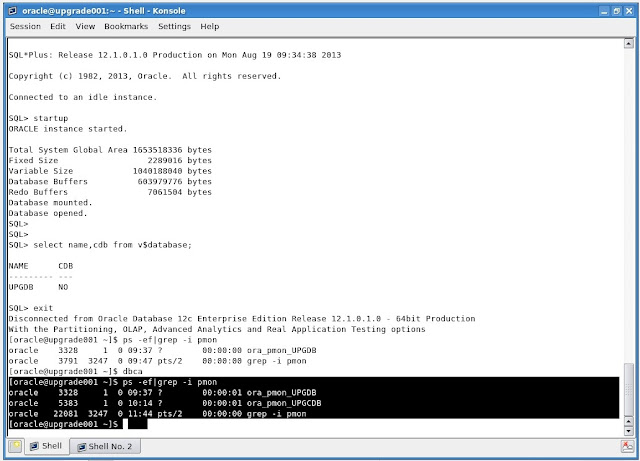This screenshot has height=461, width=640.
Task: Click the UPGDB result row
Action: (x=38, y=287)
